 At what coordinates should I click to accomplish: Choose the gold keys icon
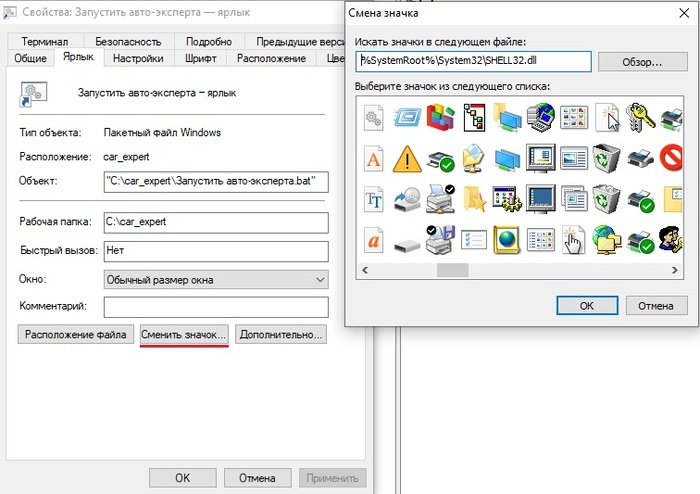pyautogui.click(x=639, y=118)
